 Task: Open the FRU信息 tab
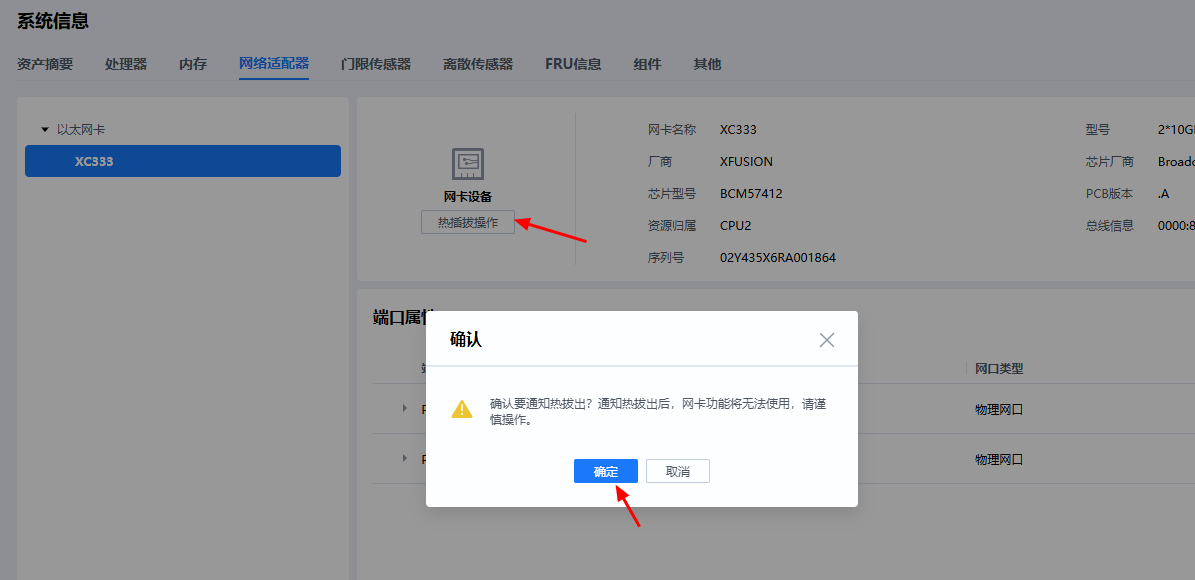tap(573, 64)
